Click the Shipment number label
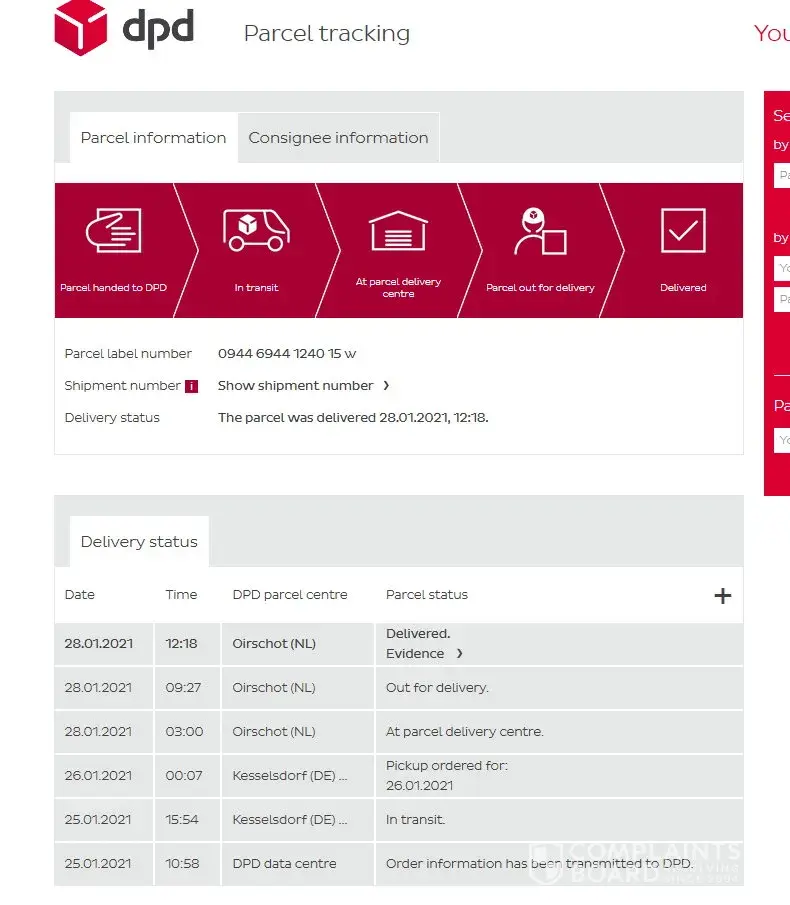The height and width of the screenshot is (905, 790). [122, 386]
